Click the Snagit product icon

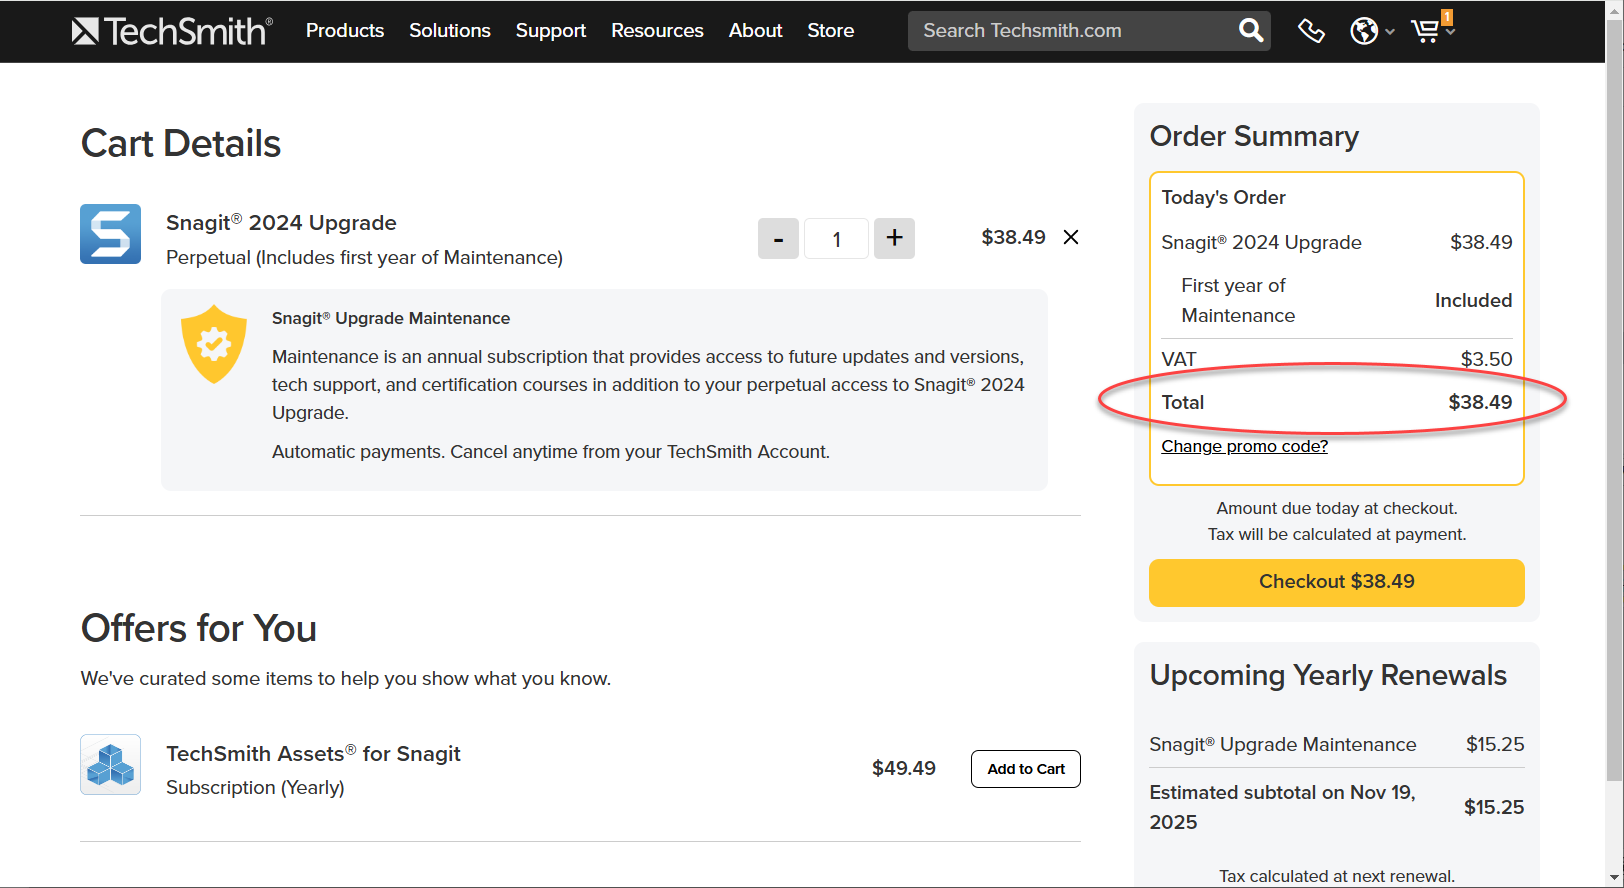[111, 234]
